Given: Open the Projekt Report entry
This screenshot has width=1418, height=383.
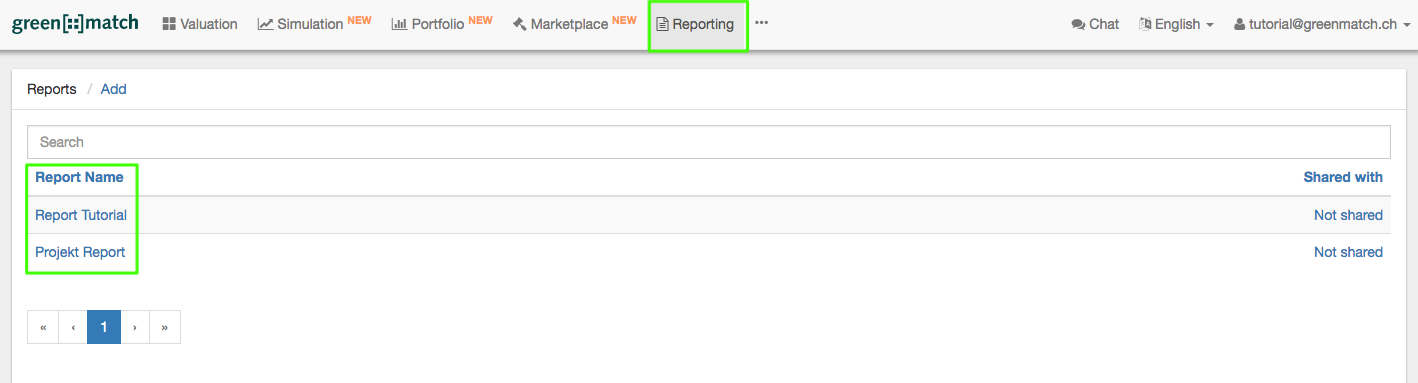Looking at the screenshot, I should (x=80, y=252).
